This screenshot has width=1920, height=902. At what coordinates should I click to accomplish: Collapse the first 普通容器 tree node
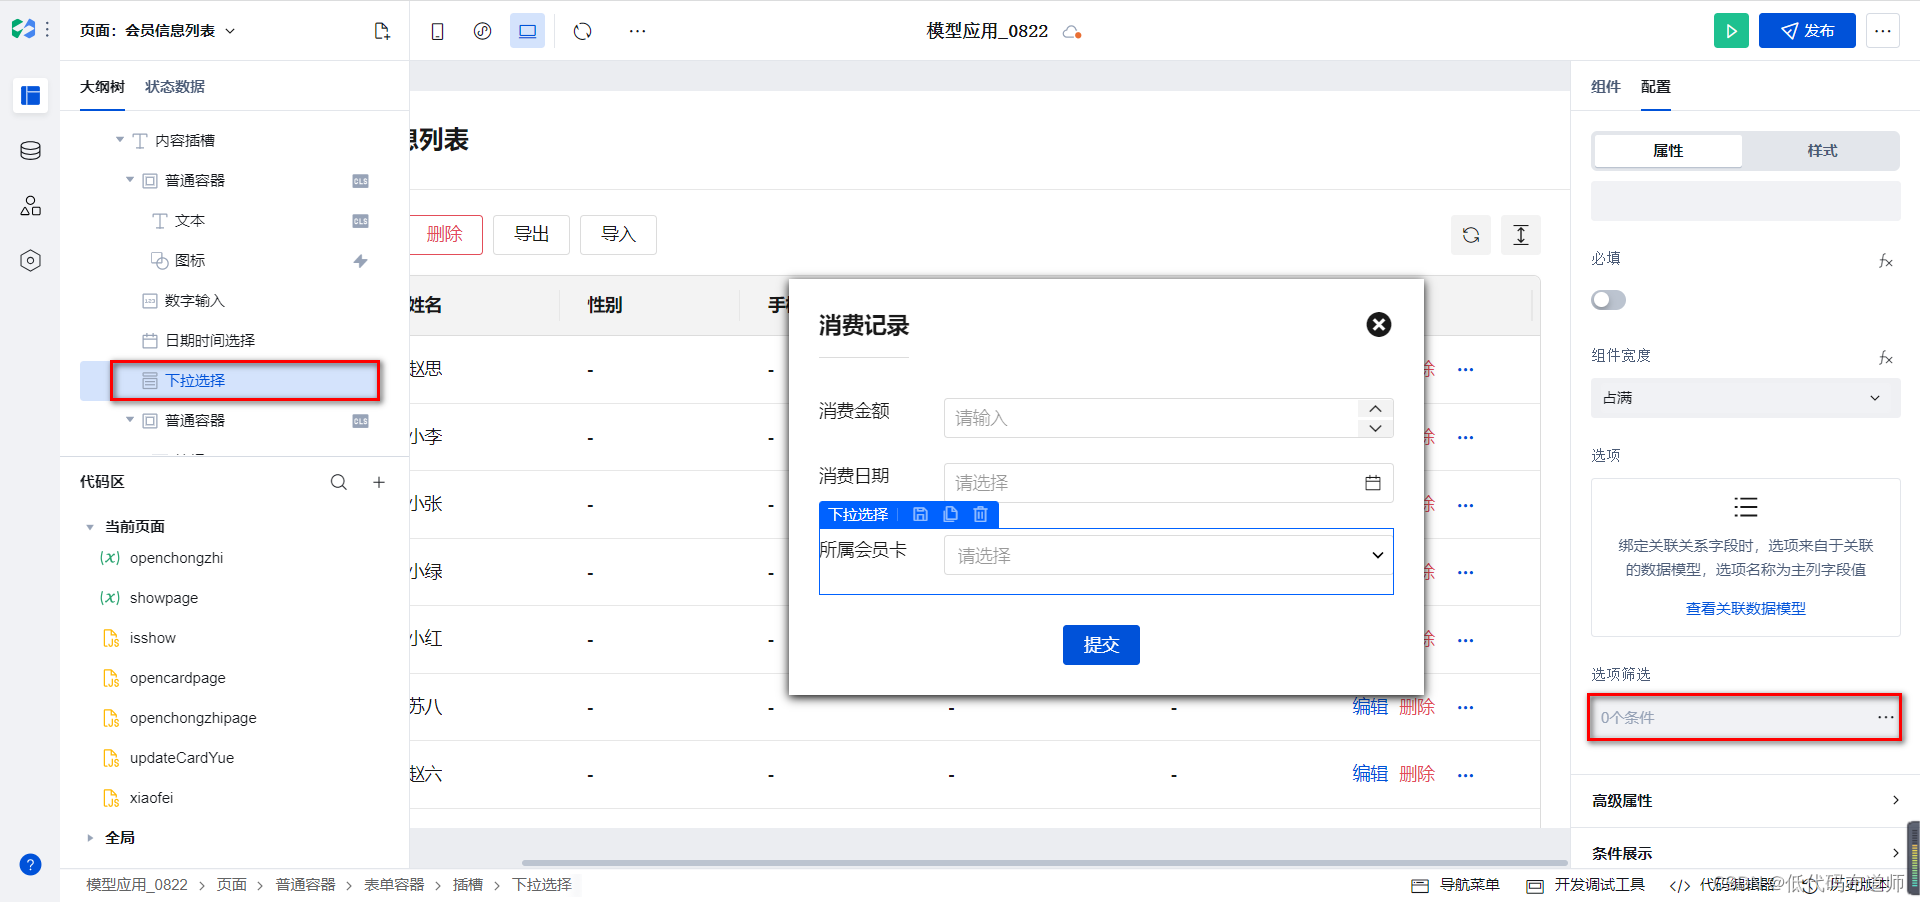[x=130, y=180]
